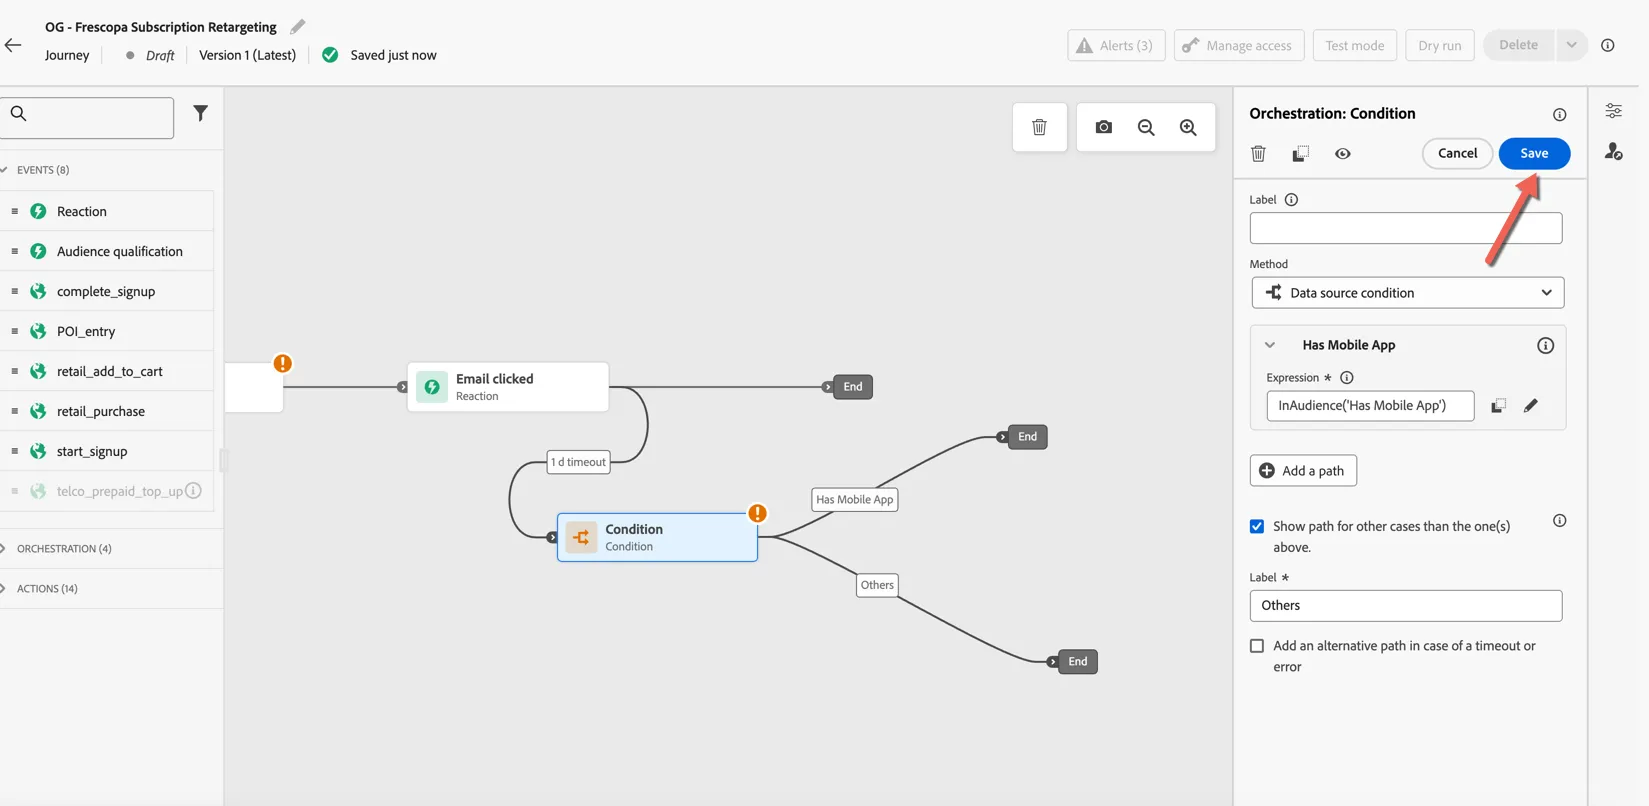Take canvas screenshot with camera icon
Viewport: 1649px width, 806px height.
[x=1103, y=127]
